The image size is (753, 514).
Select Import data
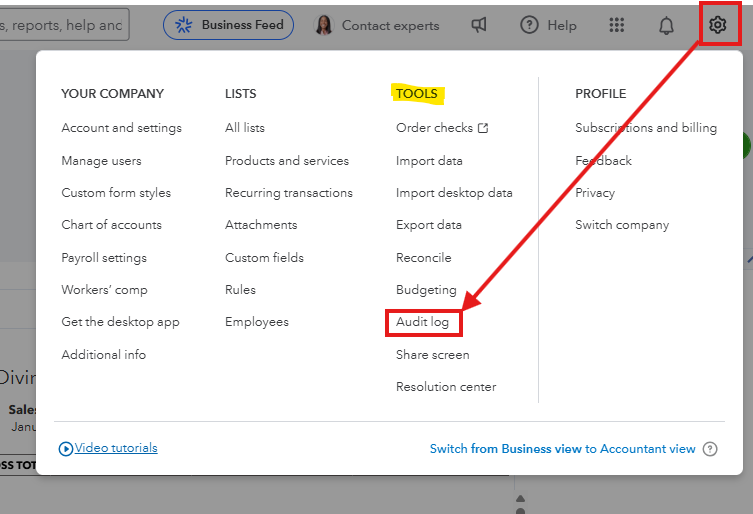click(429, 161)
